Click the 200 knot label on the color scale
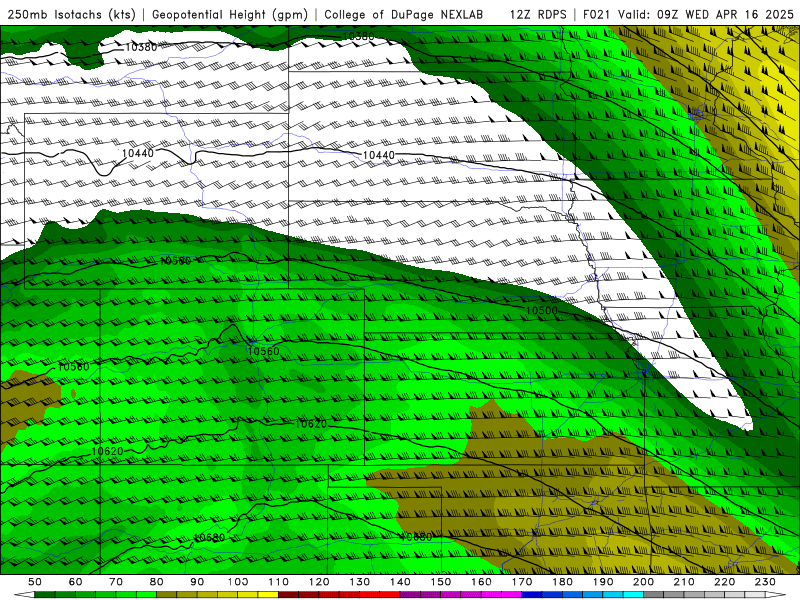 [644, 582]
